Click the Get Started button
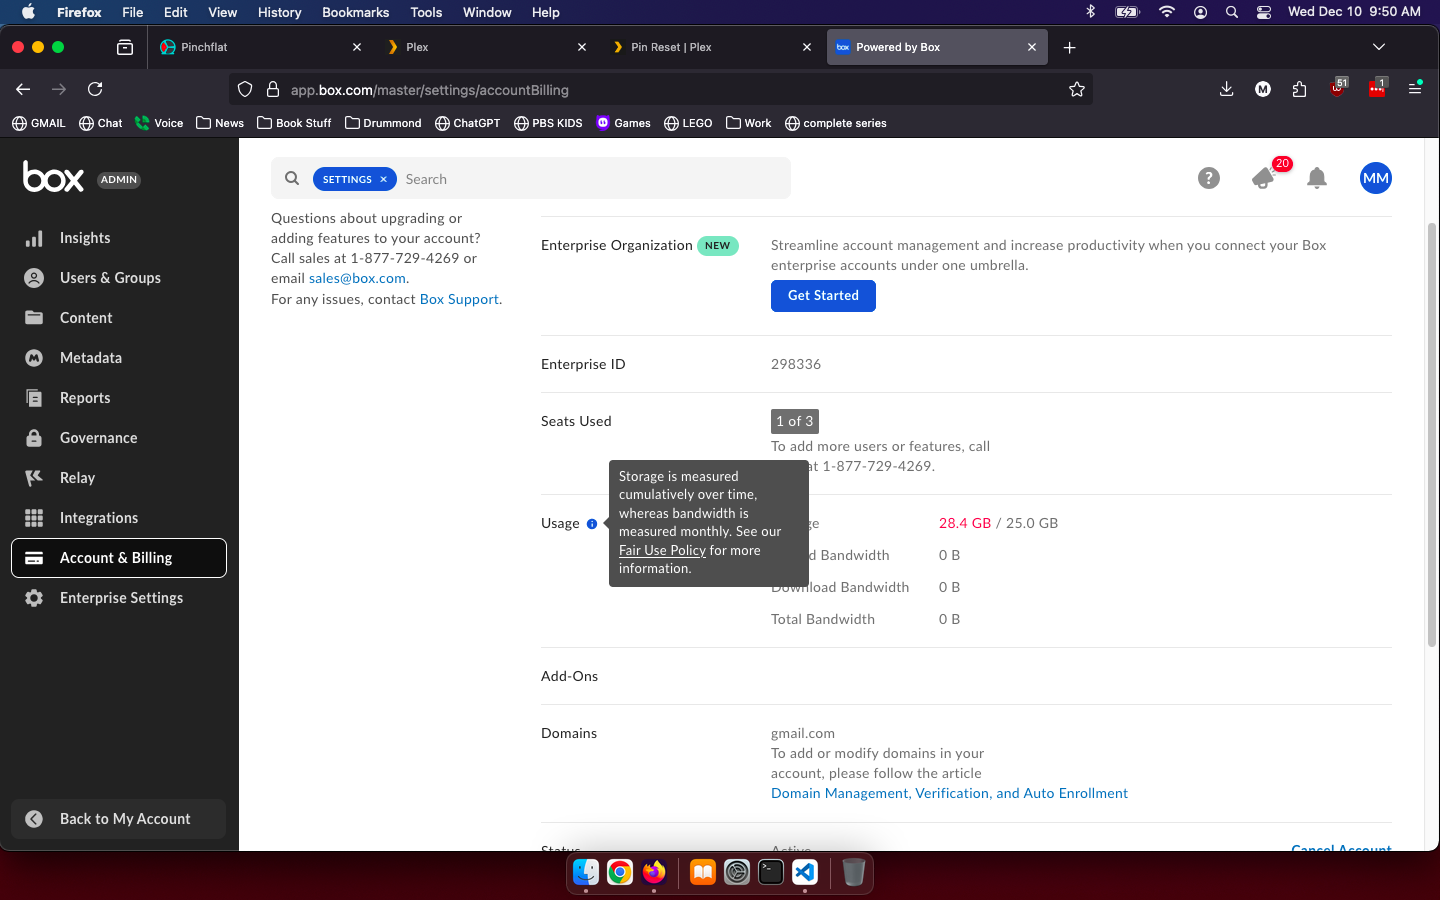 [x=822, y=296]
